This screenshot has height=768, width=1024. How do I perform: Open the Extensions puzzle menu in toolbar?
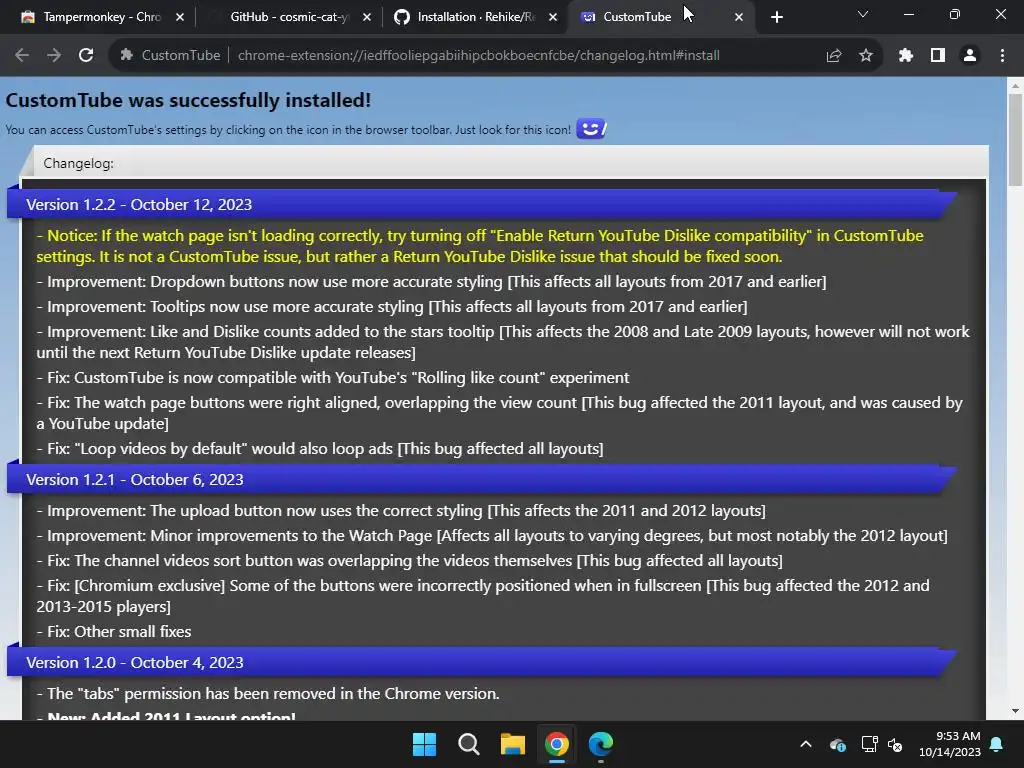tap(906, 56)
